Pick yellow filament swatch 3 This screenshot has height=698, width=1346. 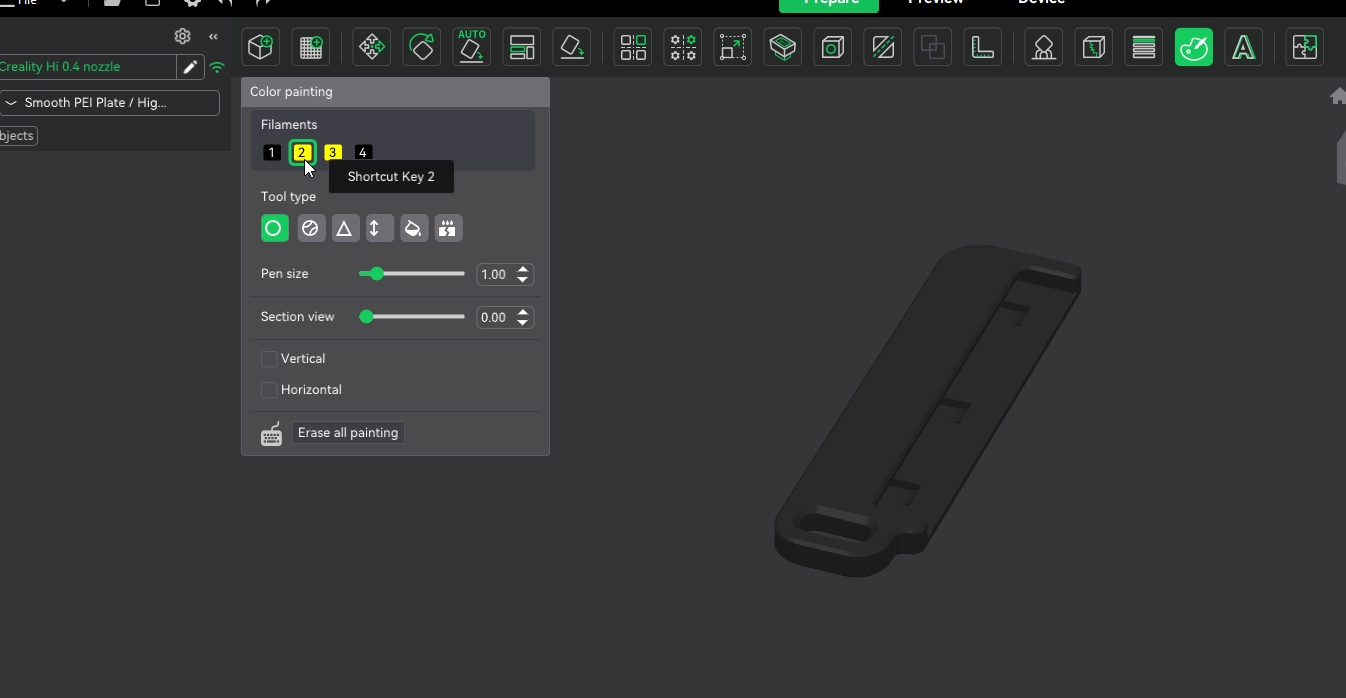click(x=333, y=153)
